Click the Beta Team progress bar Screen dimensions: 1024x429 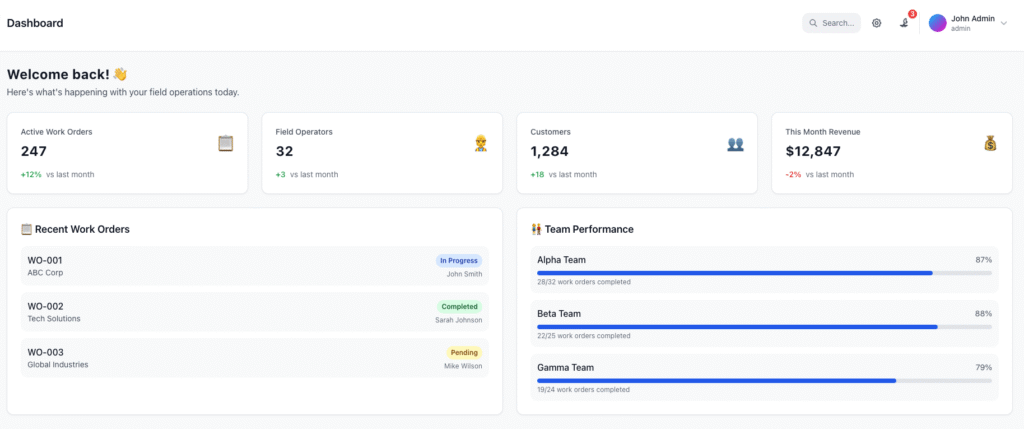(764, 326)
